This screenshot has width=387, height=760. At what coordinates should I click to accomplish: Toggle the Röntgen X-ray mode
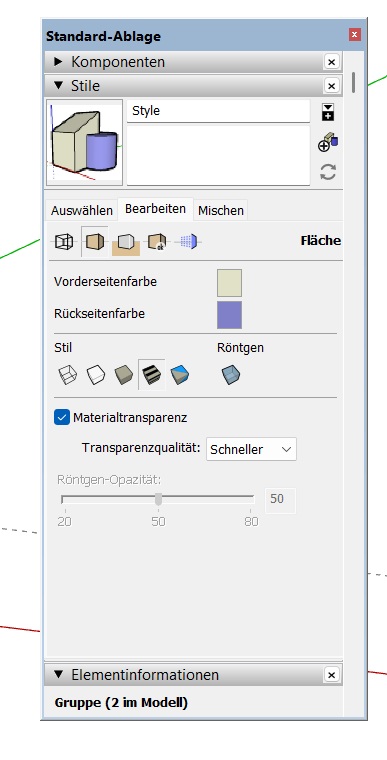tap(231, 375)
